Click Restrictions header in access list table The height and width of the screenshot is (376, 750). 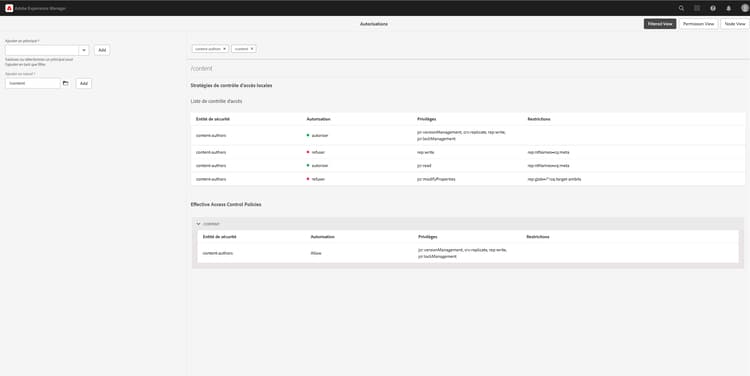[539, 119]
